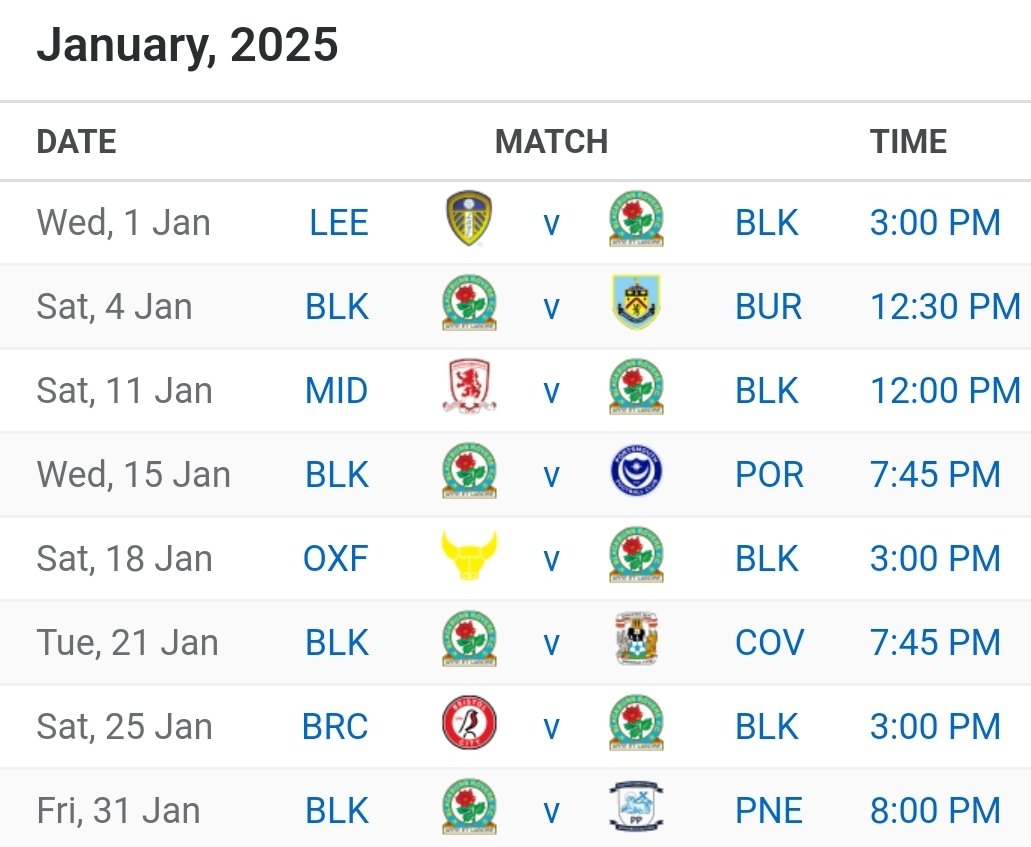This screenshot has height=847, width=1031.
Task: Click the POR team link
Action: point(769,475)
